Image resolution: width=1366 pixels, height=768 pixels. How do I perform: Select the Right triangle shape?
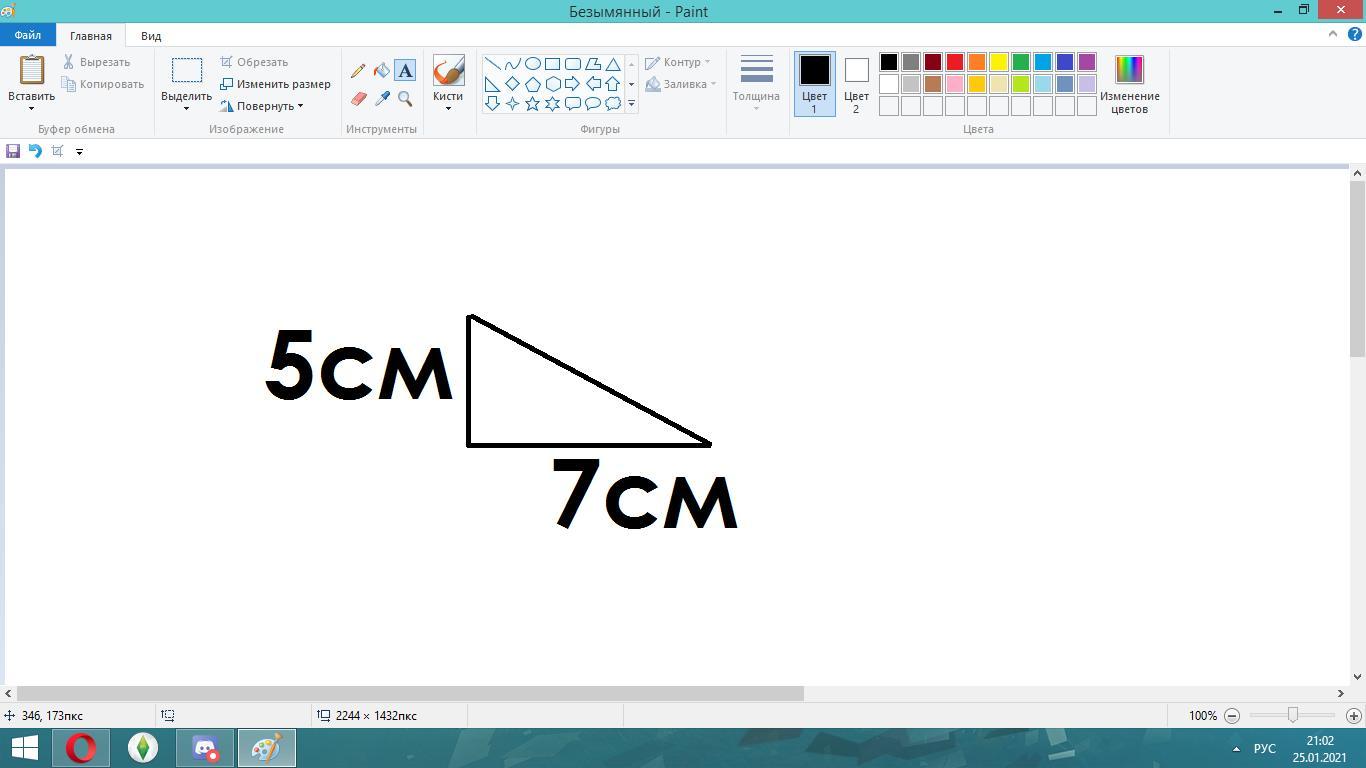[x=492, y=84]
